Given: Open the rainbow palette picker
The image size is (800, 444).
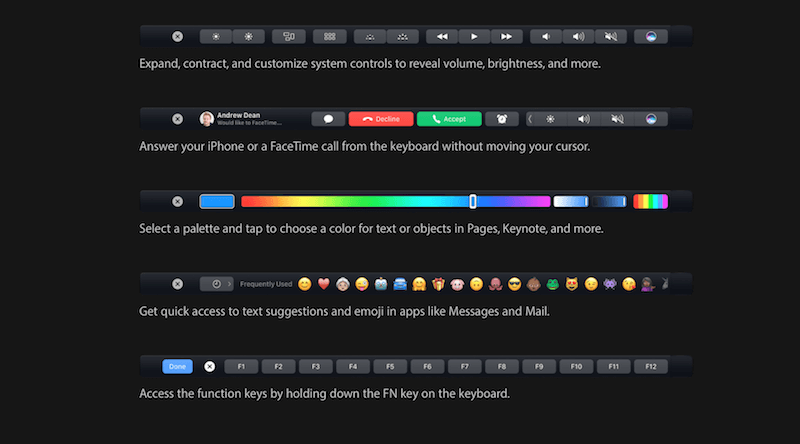Looking at the screenshot, I should (651, 201).
